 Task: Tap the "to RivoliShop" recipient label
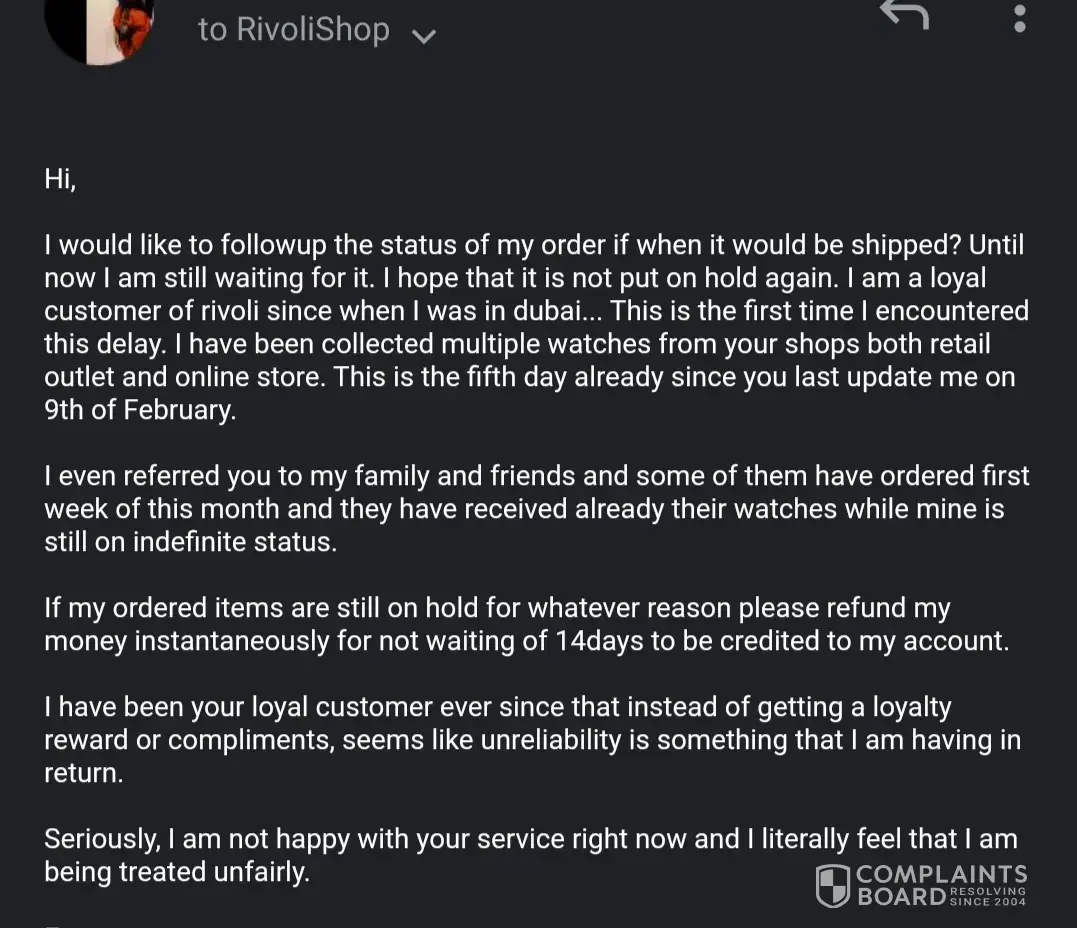[x=293, y=29]
